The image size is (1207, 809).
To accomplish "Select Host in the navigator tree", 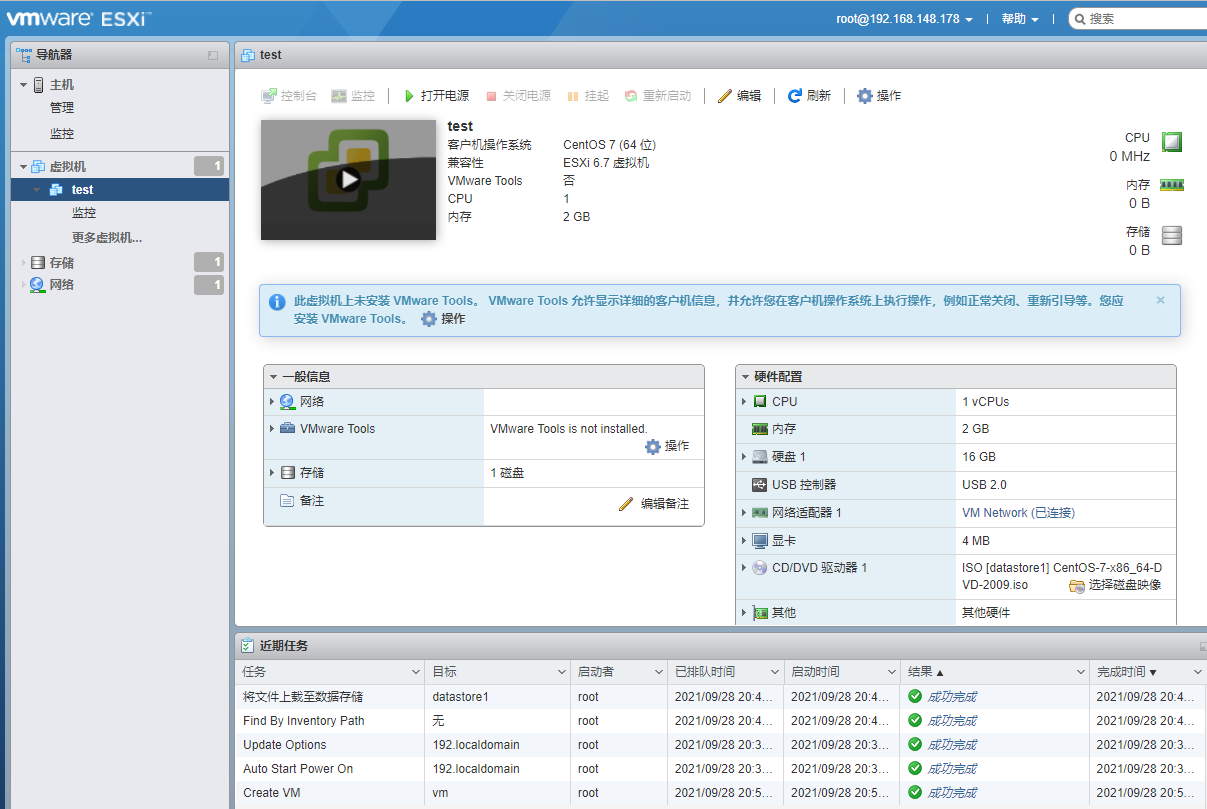I will 62,85.
